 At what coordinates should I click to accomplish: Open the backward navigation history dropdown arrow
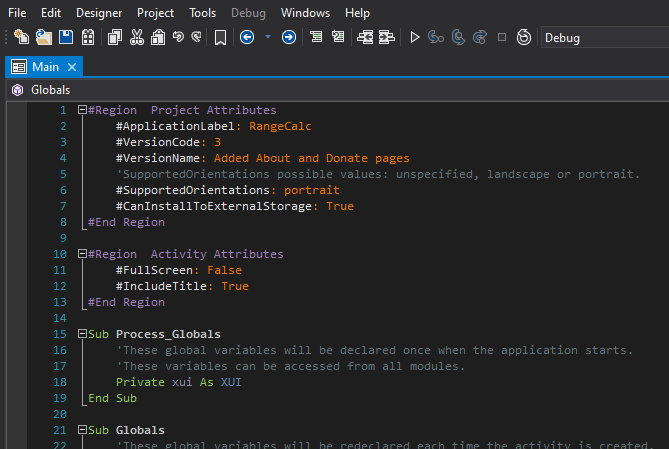tap(267, 37)
